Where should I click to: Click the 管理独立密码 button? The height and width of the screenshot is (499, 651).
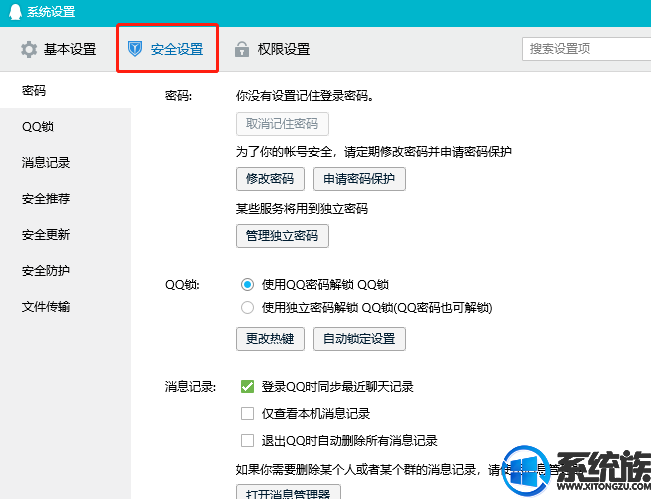click(x=282, y=236)
